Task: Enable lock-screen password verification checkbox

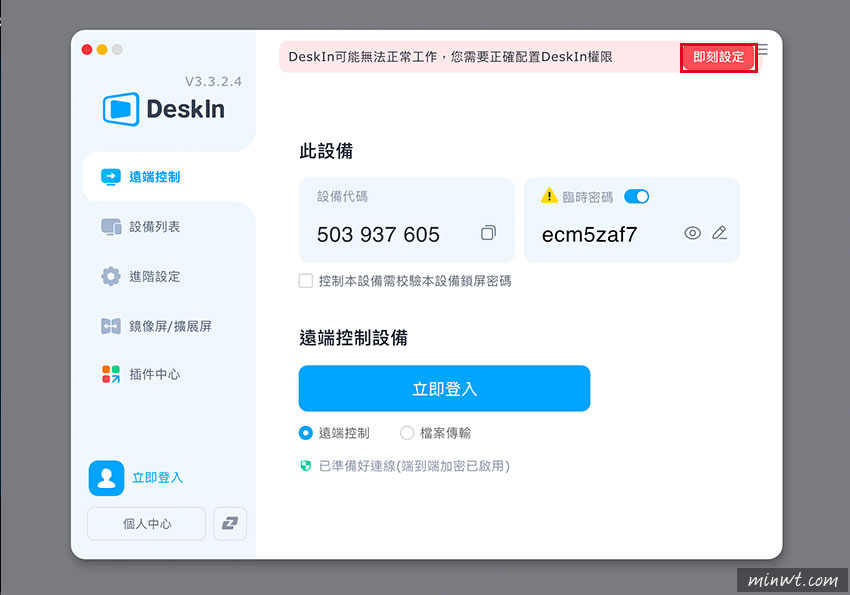Action: coord(306,281)
